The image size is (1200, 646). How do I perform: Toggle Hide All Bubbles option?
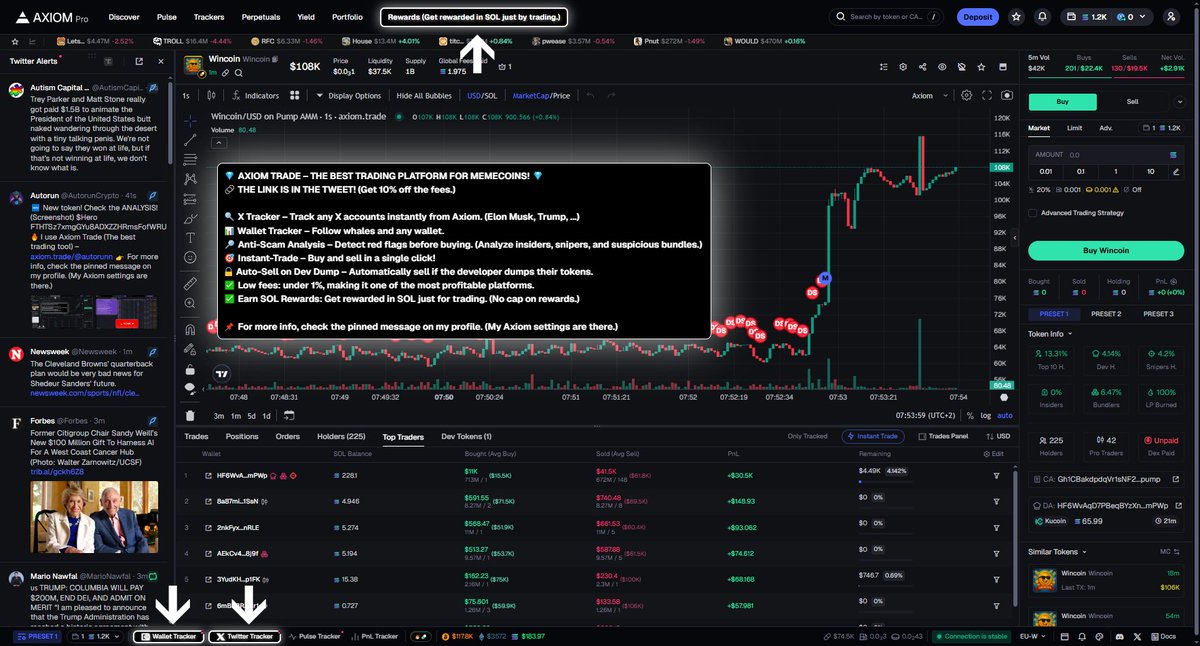coord(424,95)
